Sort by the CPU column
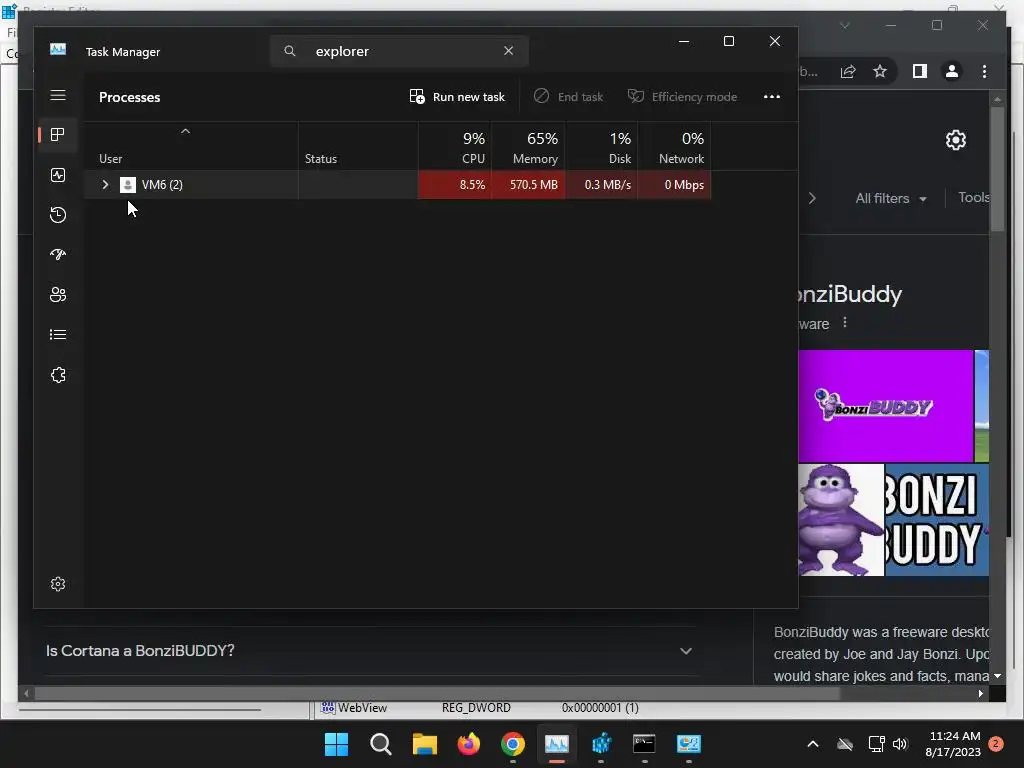 pos(455,147)
